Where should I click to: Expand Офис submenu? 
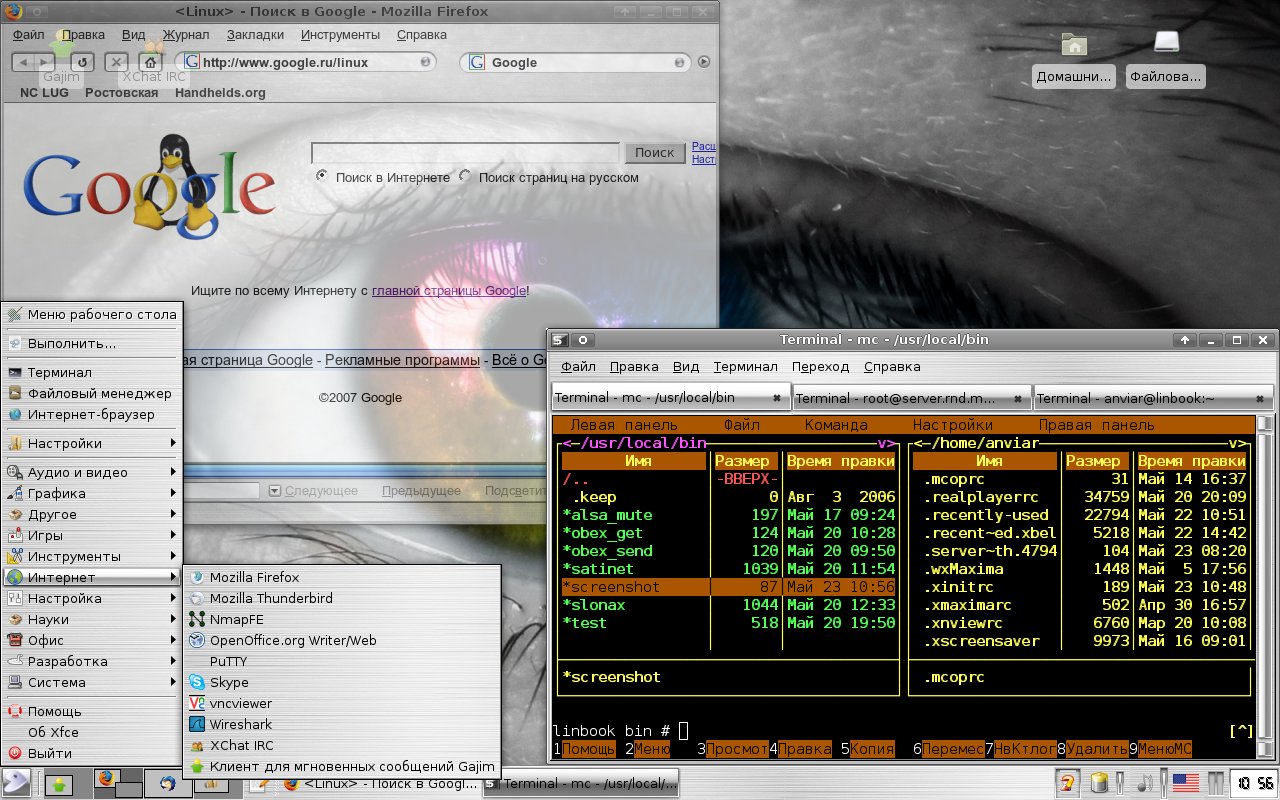click(92, 640)
